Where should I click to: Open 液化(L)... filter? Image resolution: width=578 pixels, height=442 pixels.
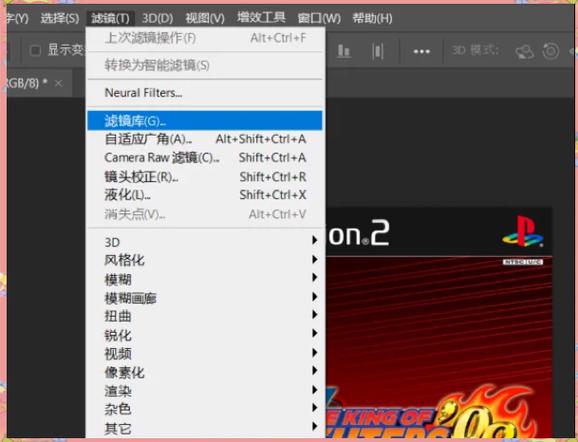coord(205,195)
